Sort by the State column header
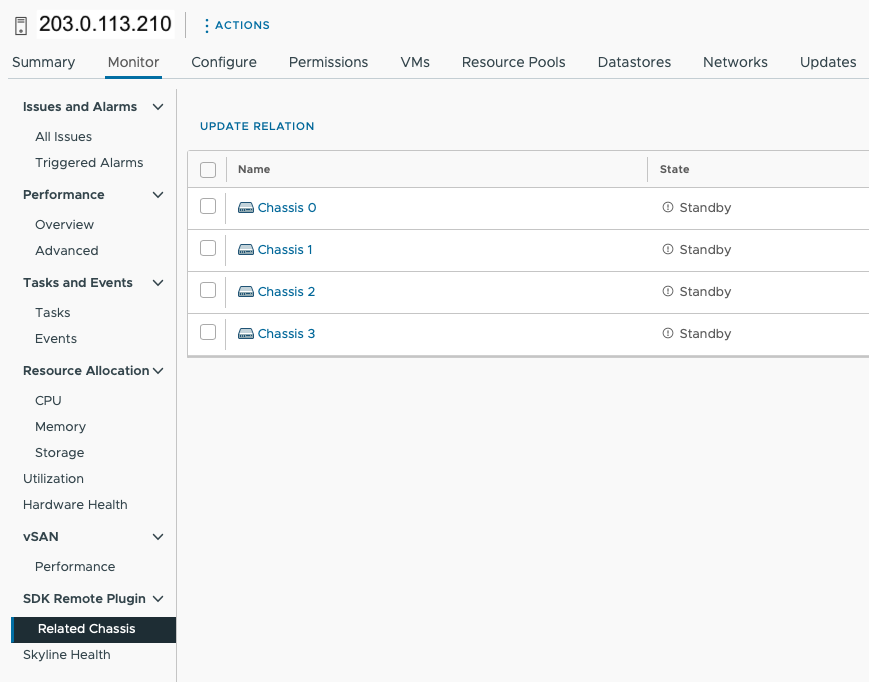Screen dimensions: 869x682 point(674,170)
